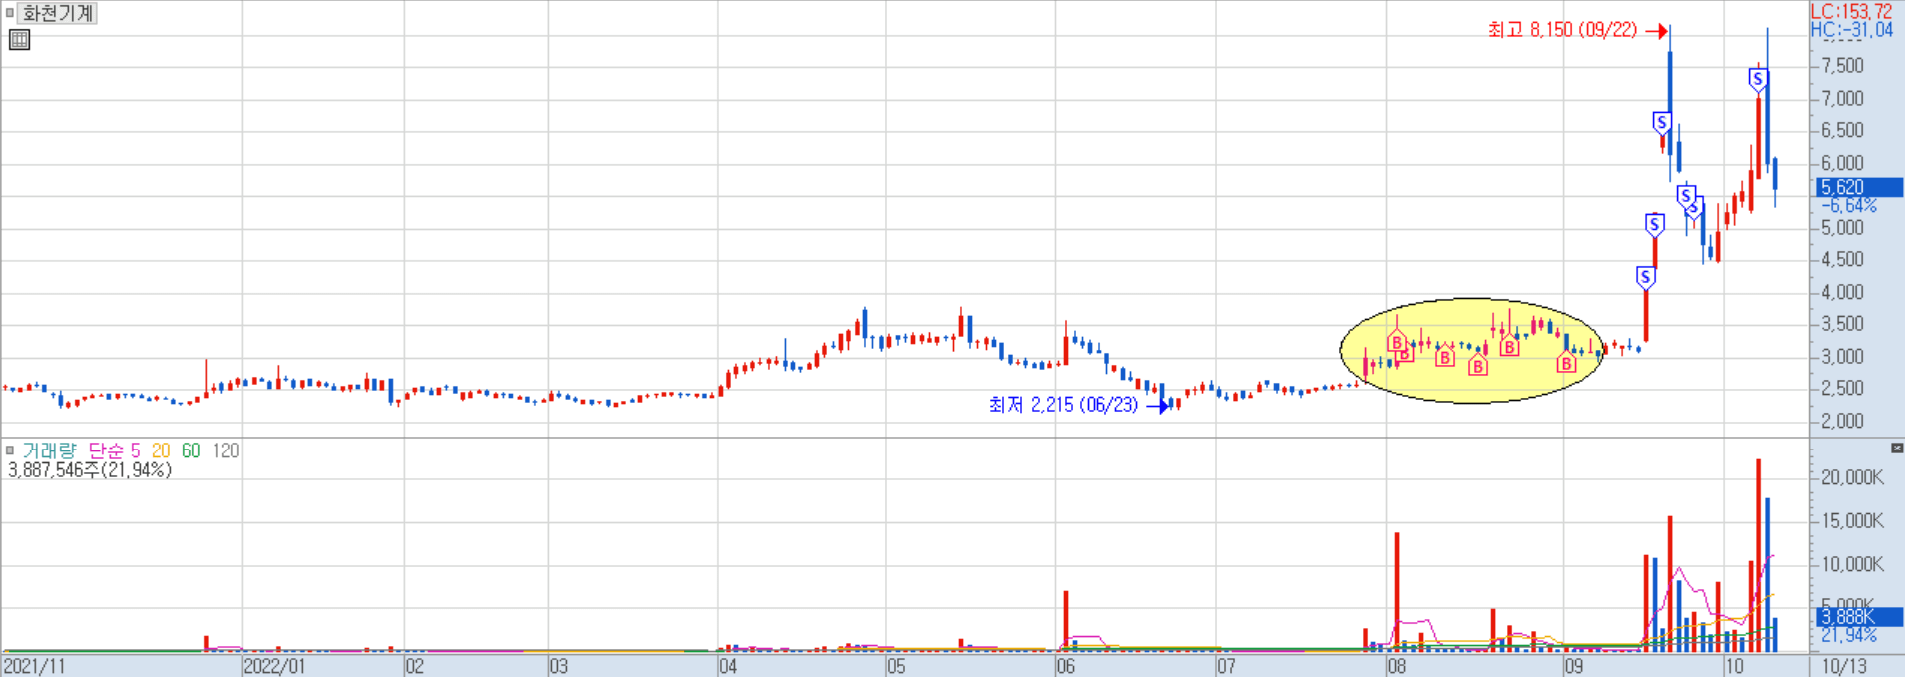Screen dimensions: 1905x677
Task: Select the 5-period volume average legend
Action: click(136, 451)
